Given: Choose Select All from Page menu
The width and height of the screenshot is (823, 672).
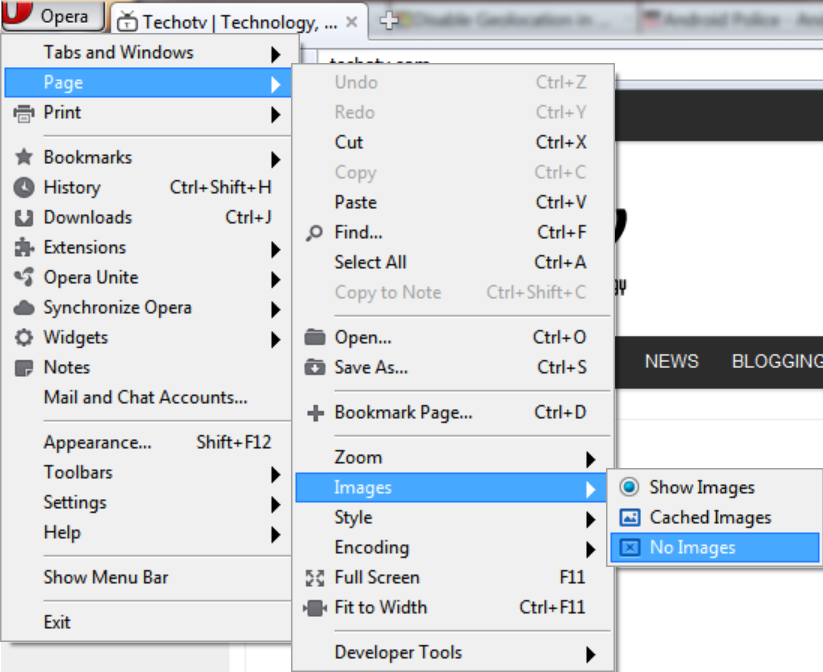Looking at the screenshot, I should [454, 262].
